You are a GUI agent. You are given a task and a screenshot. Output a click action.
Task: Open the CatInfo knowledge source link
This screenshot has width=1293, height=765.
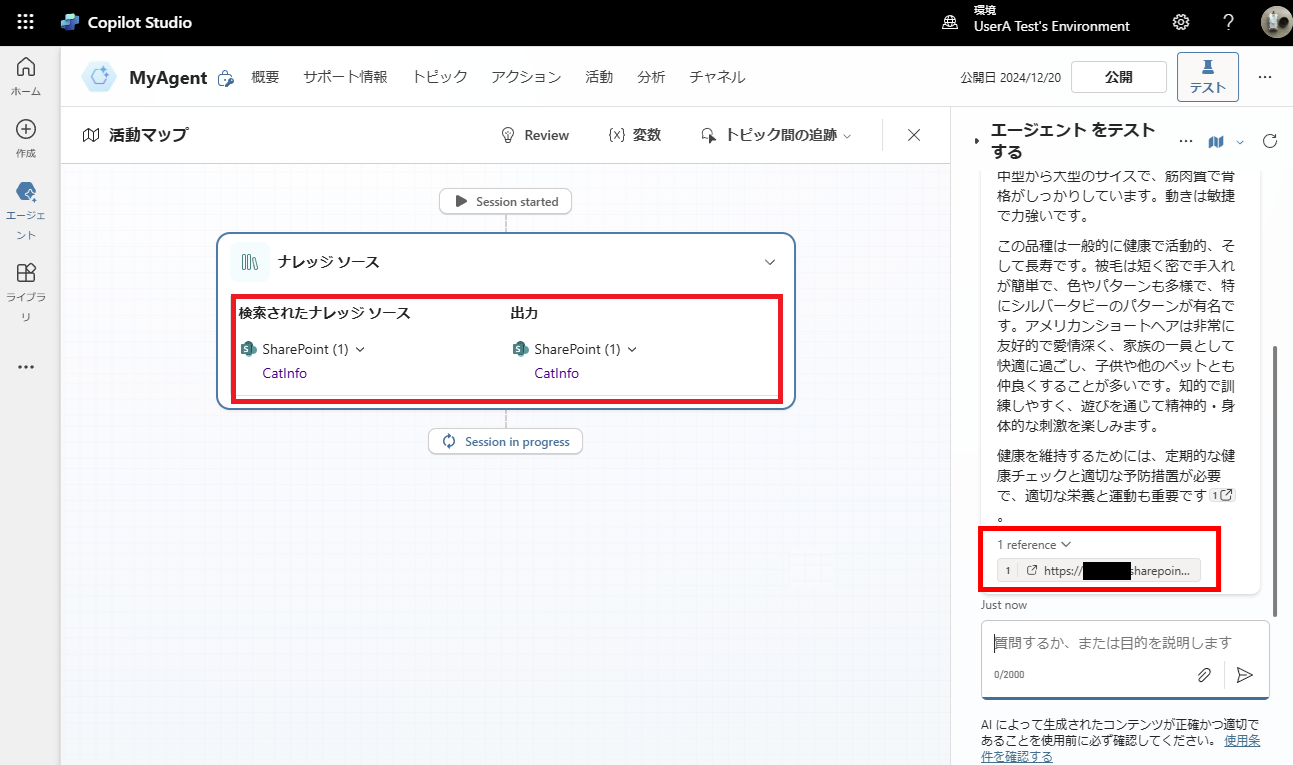coord(284,372)
